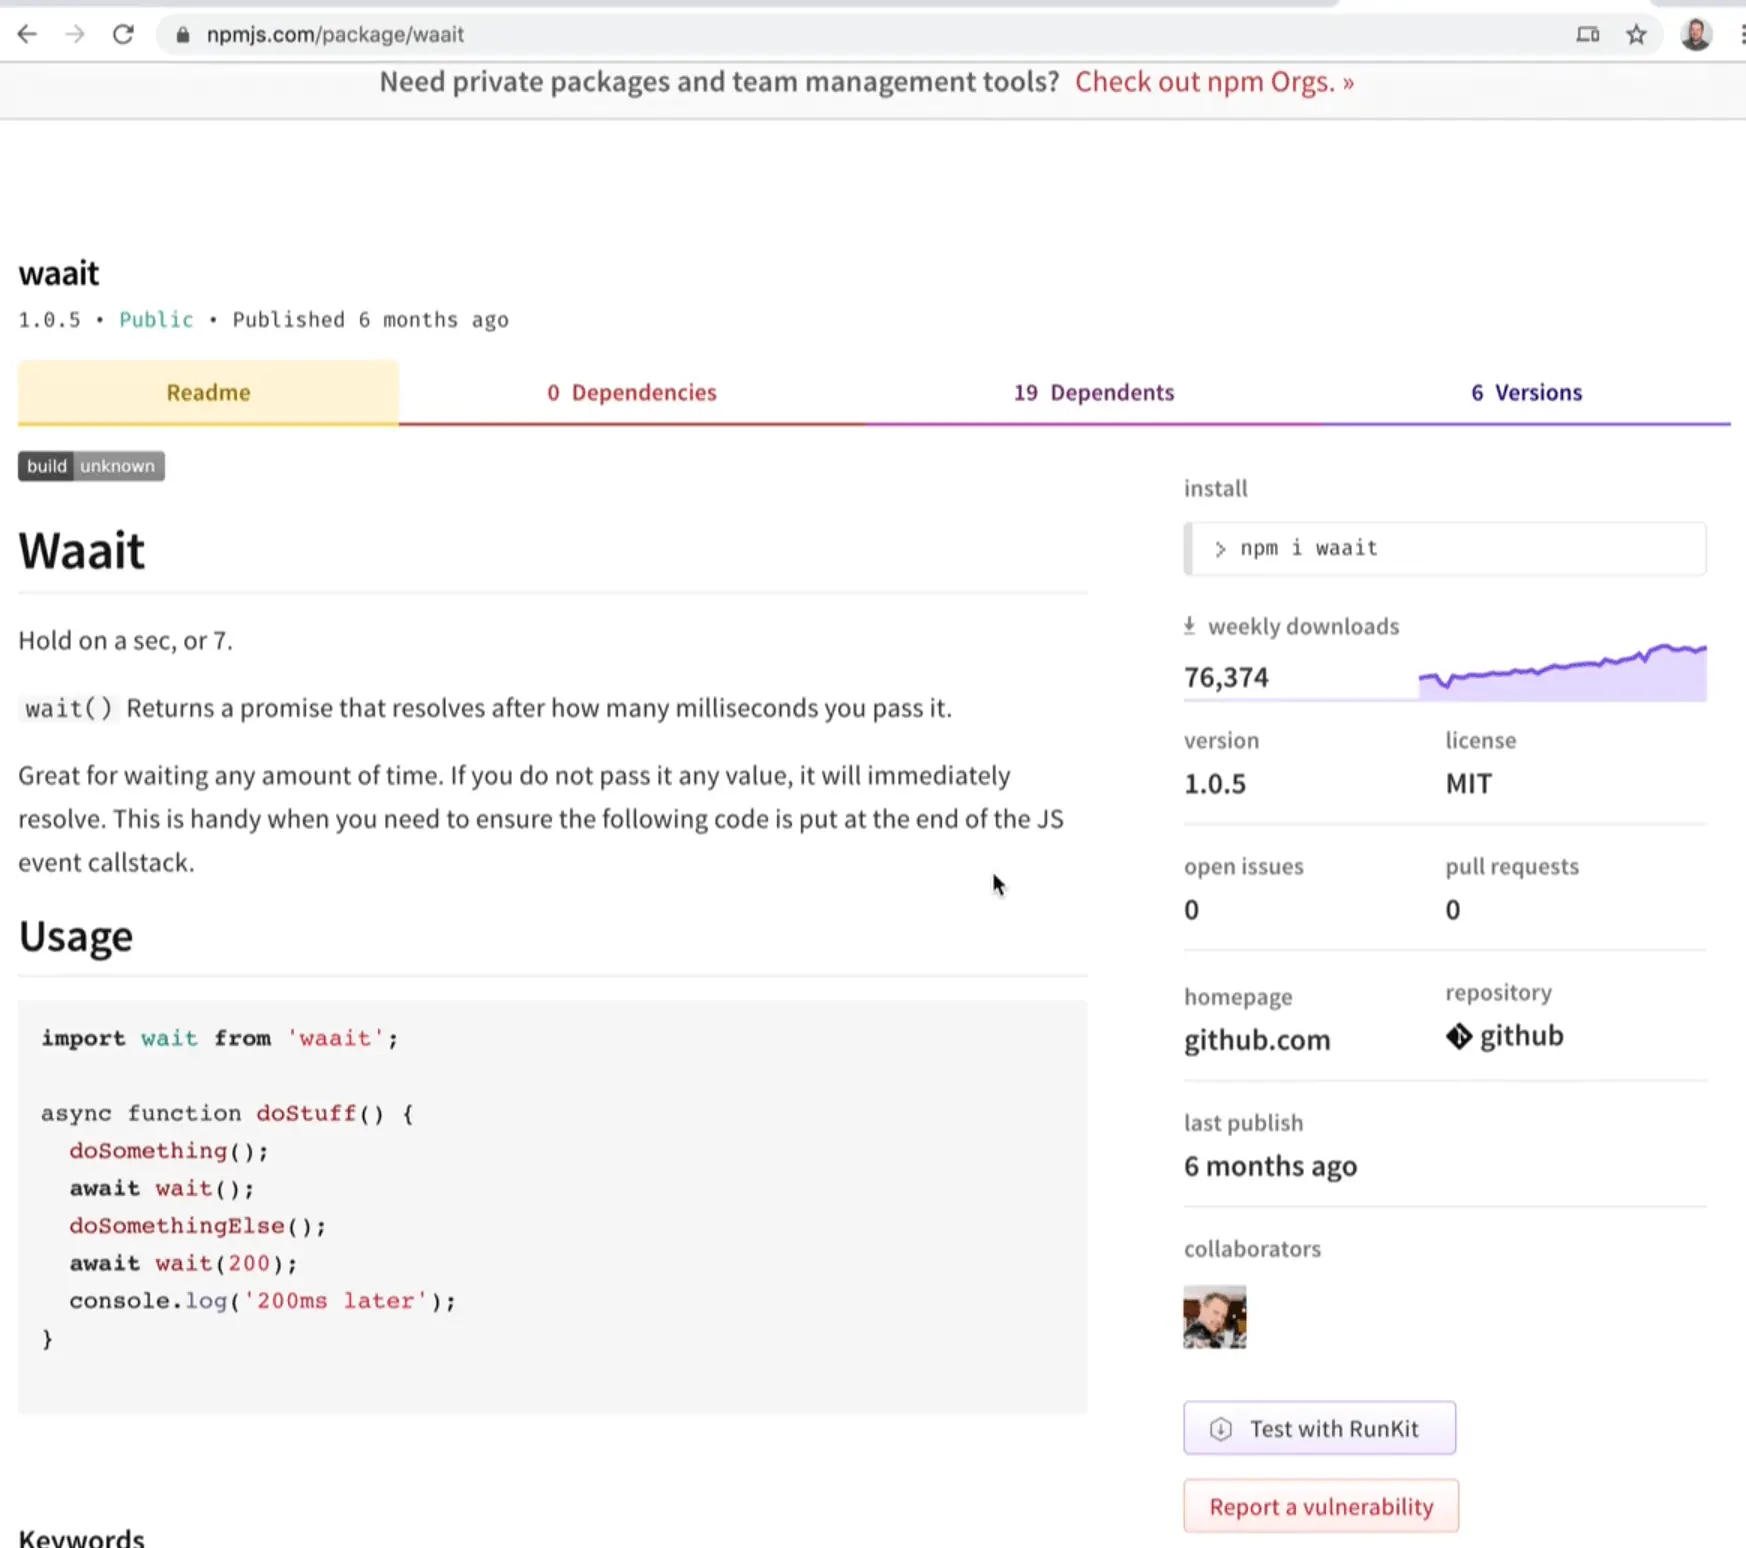Click the collaborator avatar thumbnail

1213,1317
